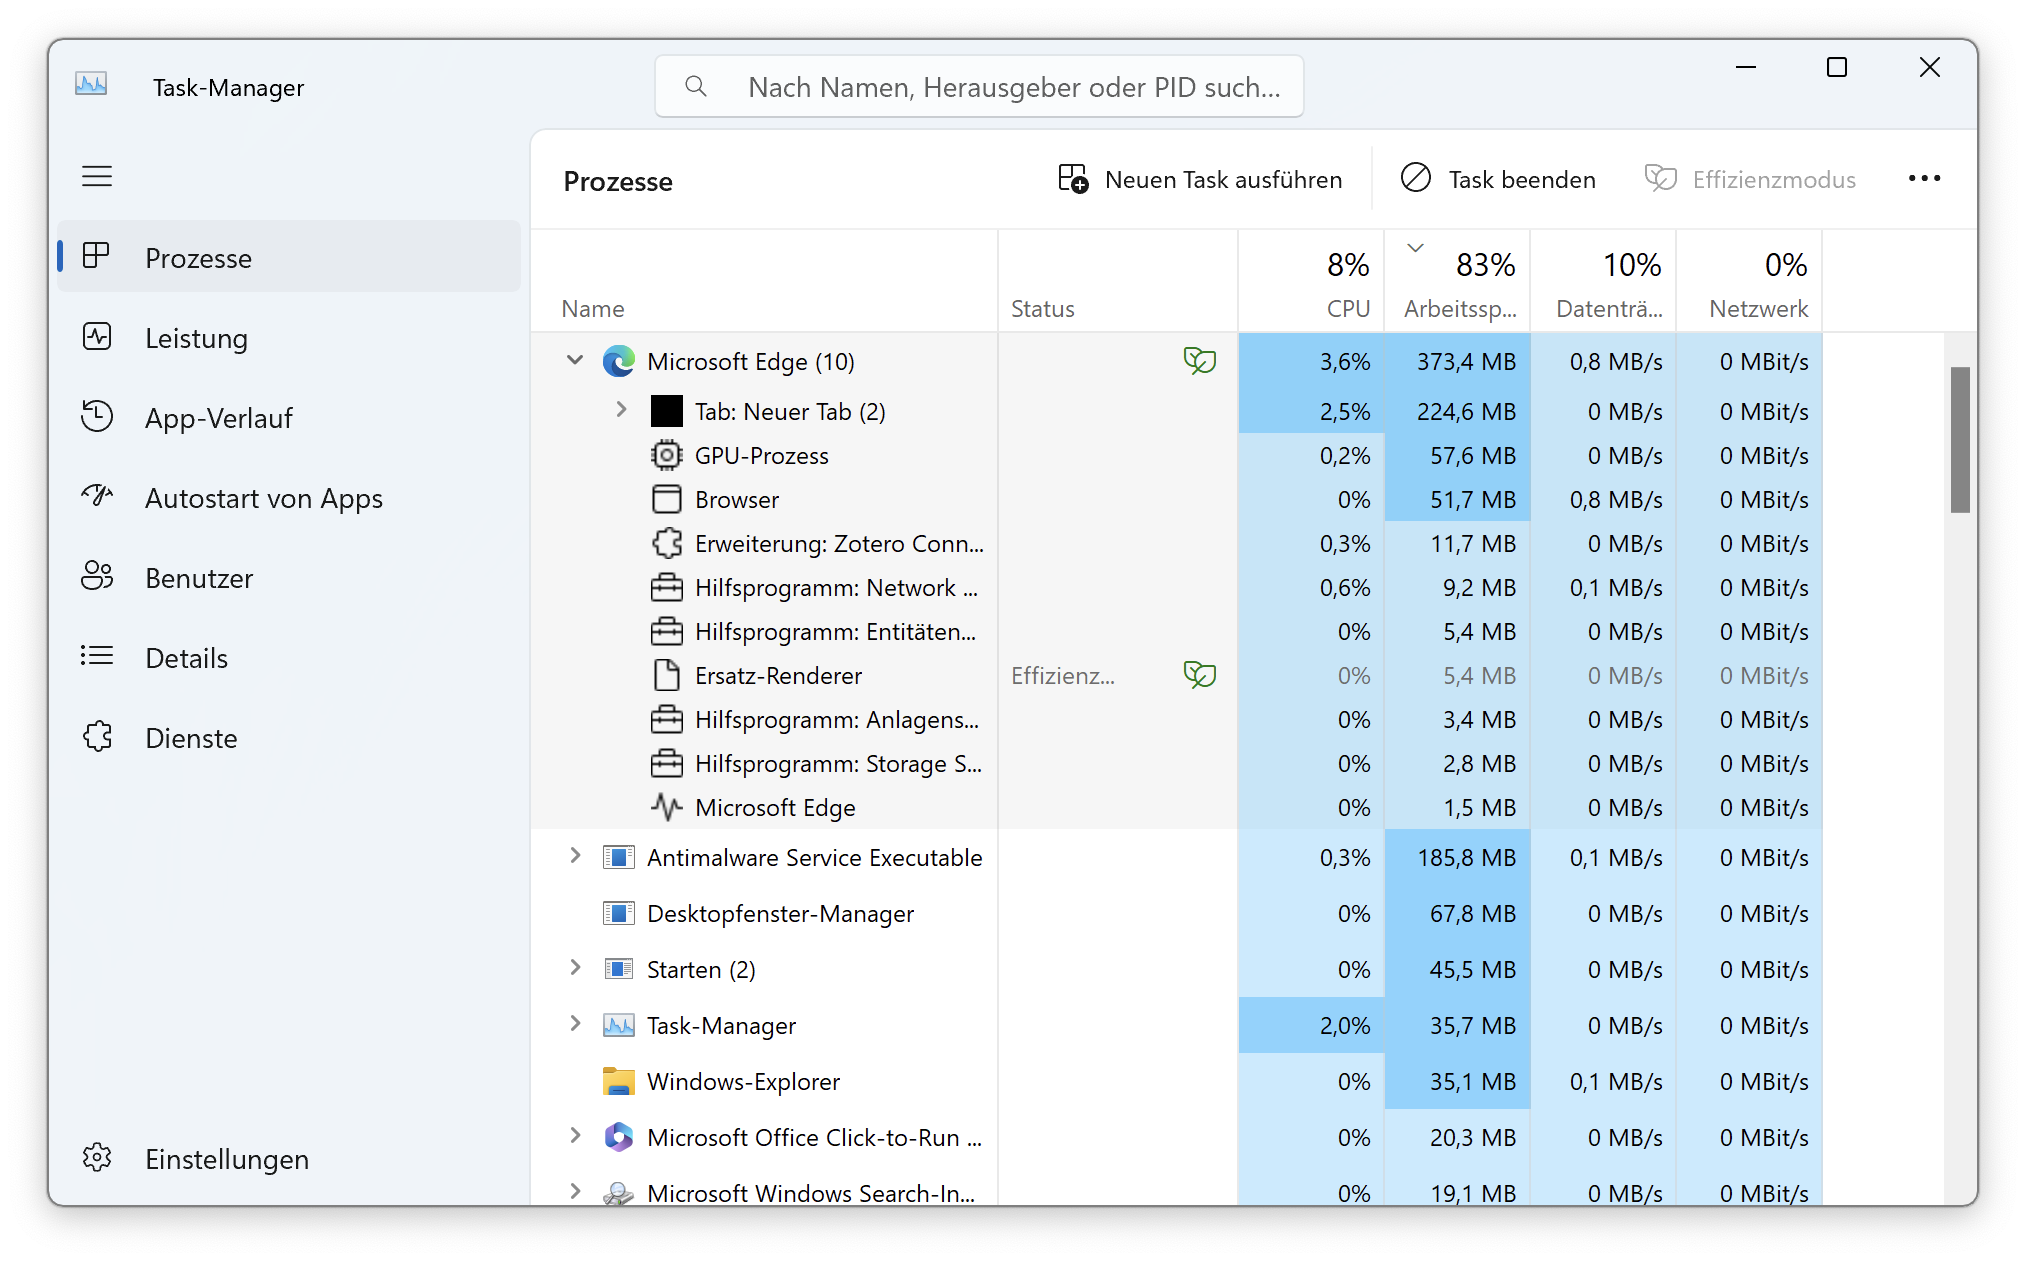Screen dimensions: 2026x1262
Task: Click the efficiency leaf on Ersatz-Renderer row
Action: pos(1200,674)
